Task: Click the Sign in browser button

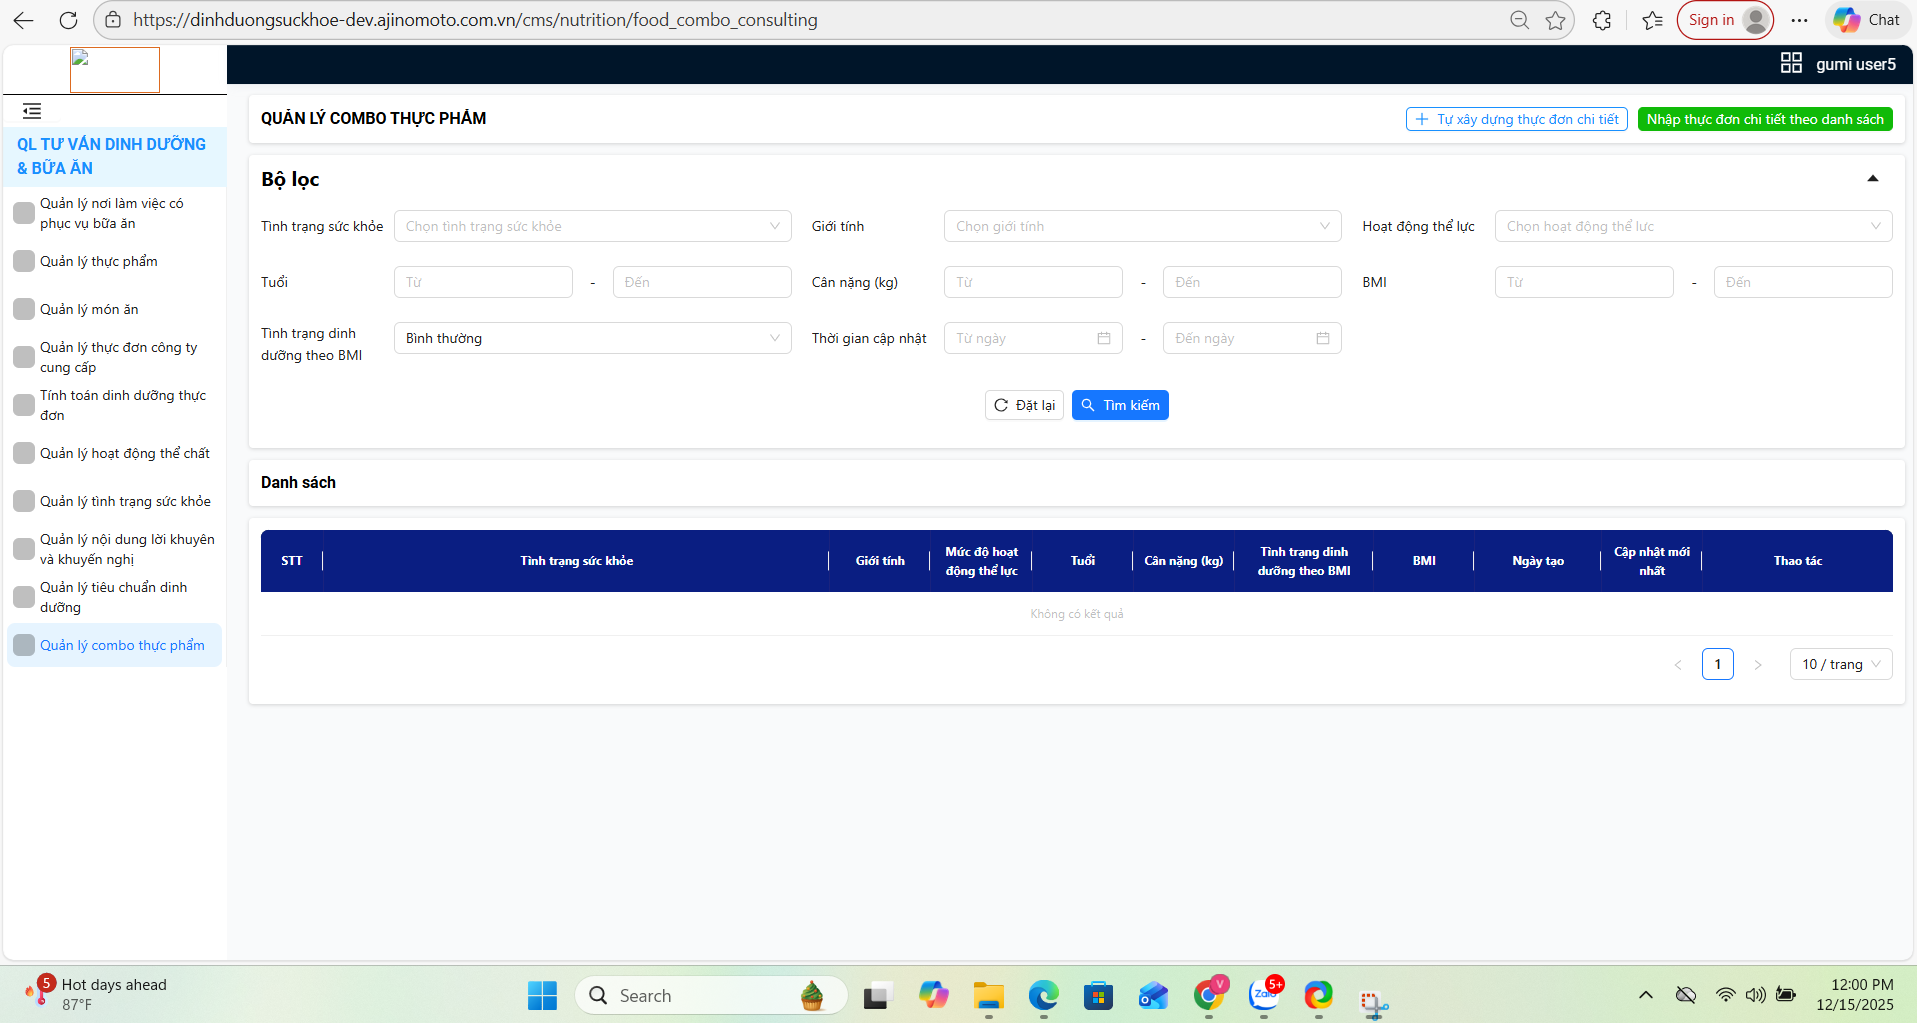Action: [1725, 20]
